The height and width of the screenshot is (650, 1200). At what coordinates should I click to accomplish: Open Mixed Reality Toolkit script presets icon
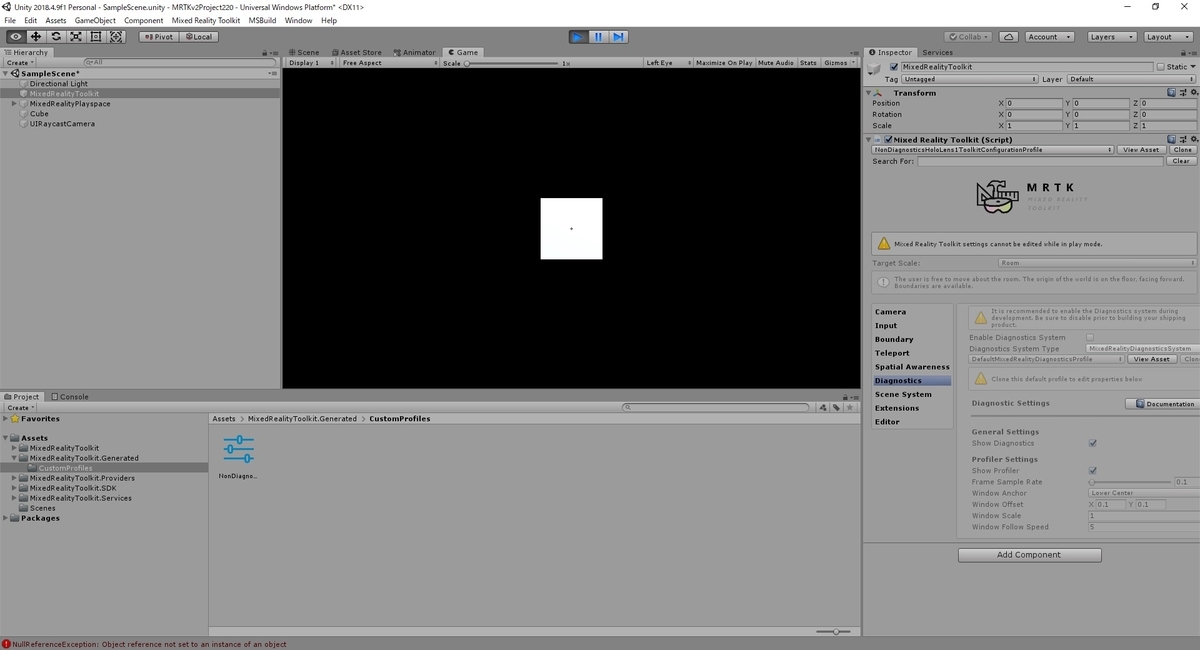tap(1182, 140)
